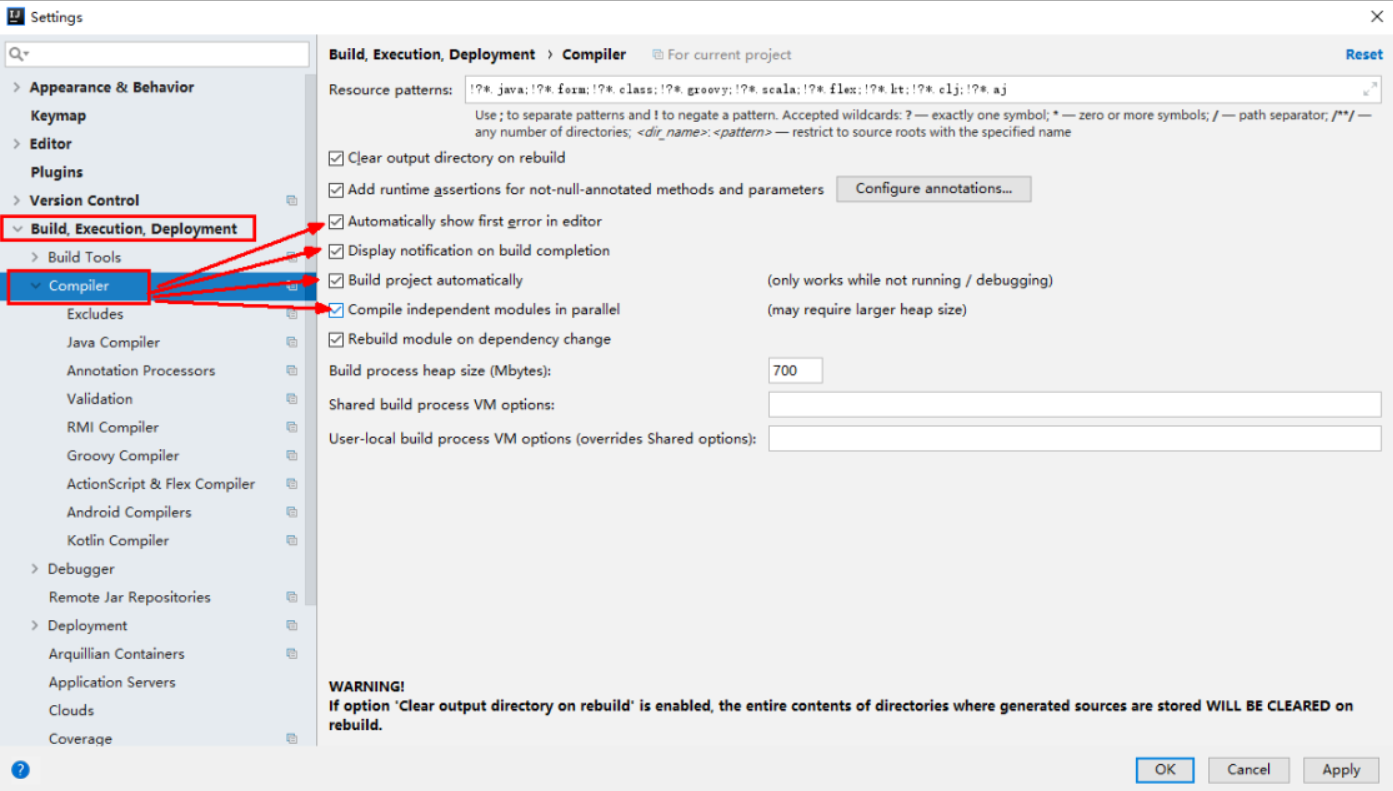Select Plugins in the settings tree
Image resolution: width=1393 pixels, height=791 pixels.
(56, 172)
